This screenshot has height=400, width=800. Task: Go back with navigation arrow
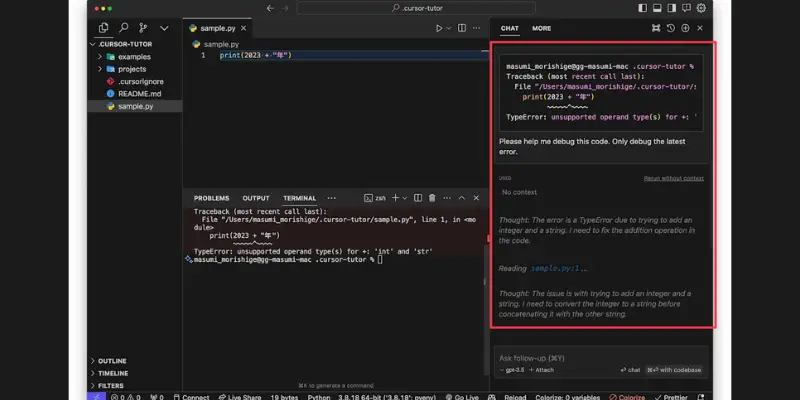(270, 8)
